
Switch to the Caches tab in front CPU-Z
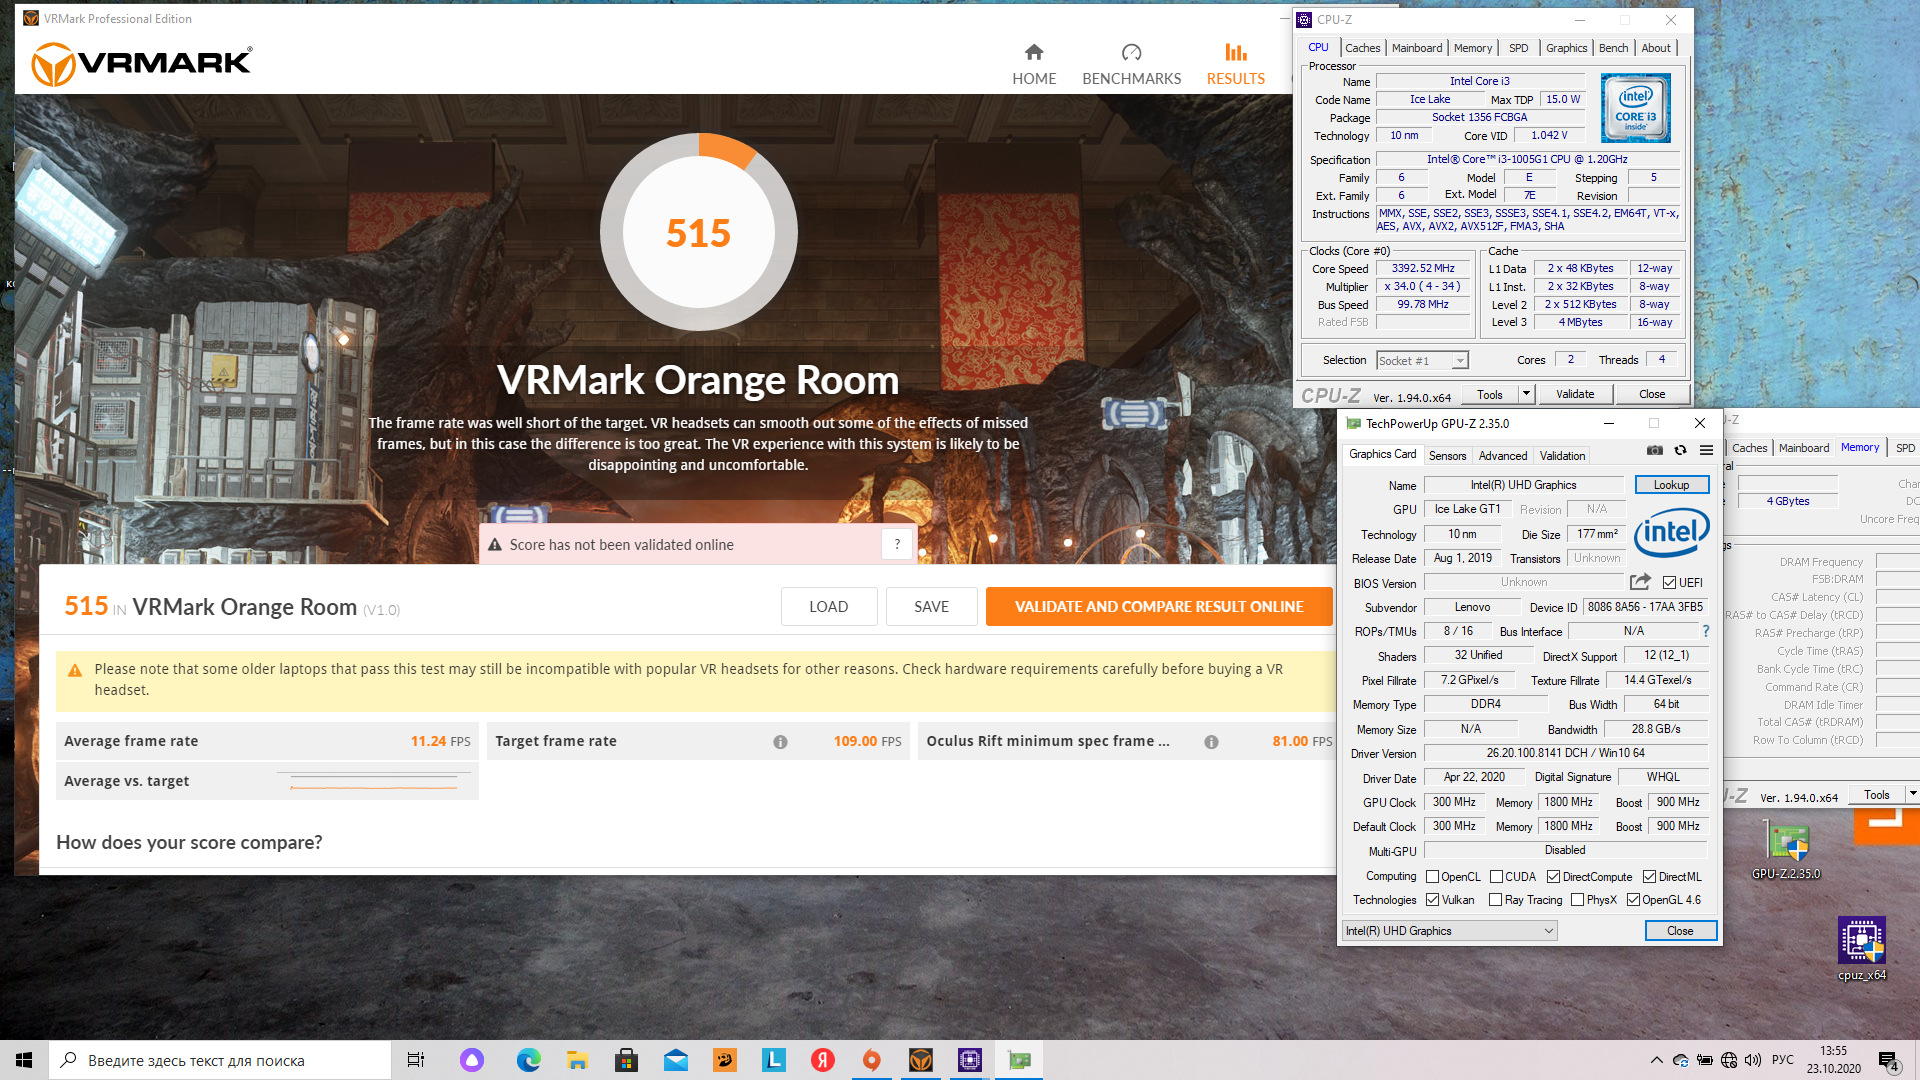coord(1362,48)
